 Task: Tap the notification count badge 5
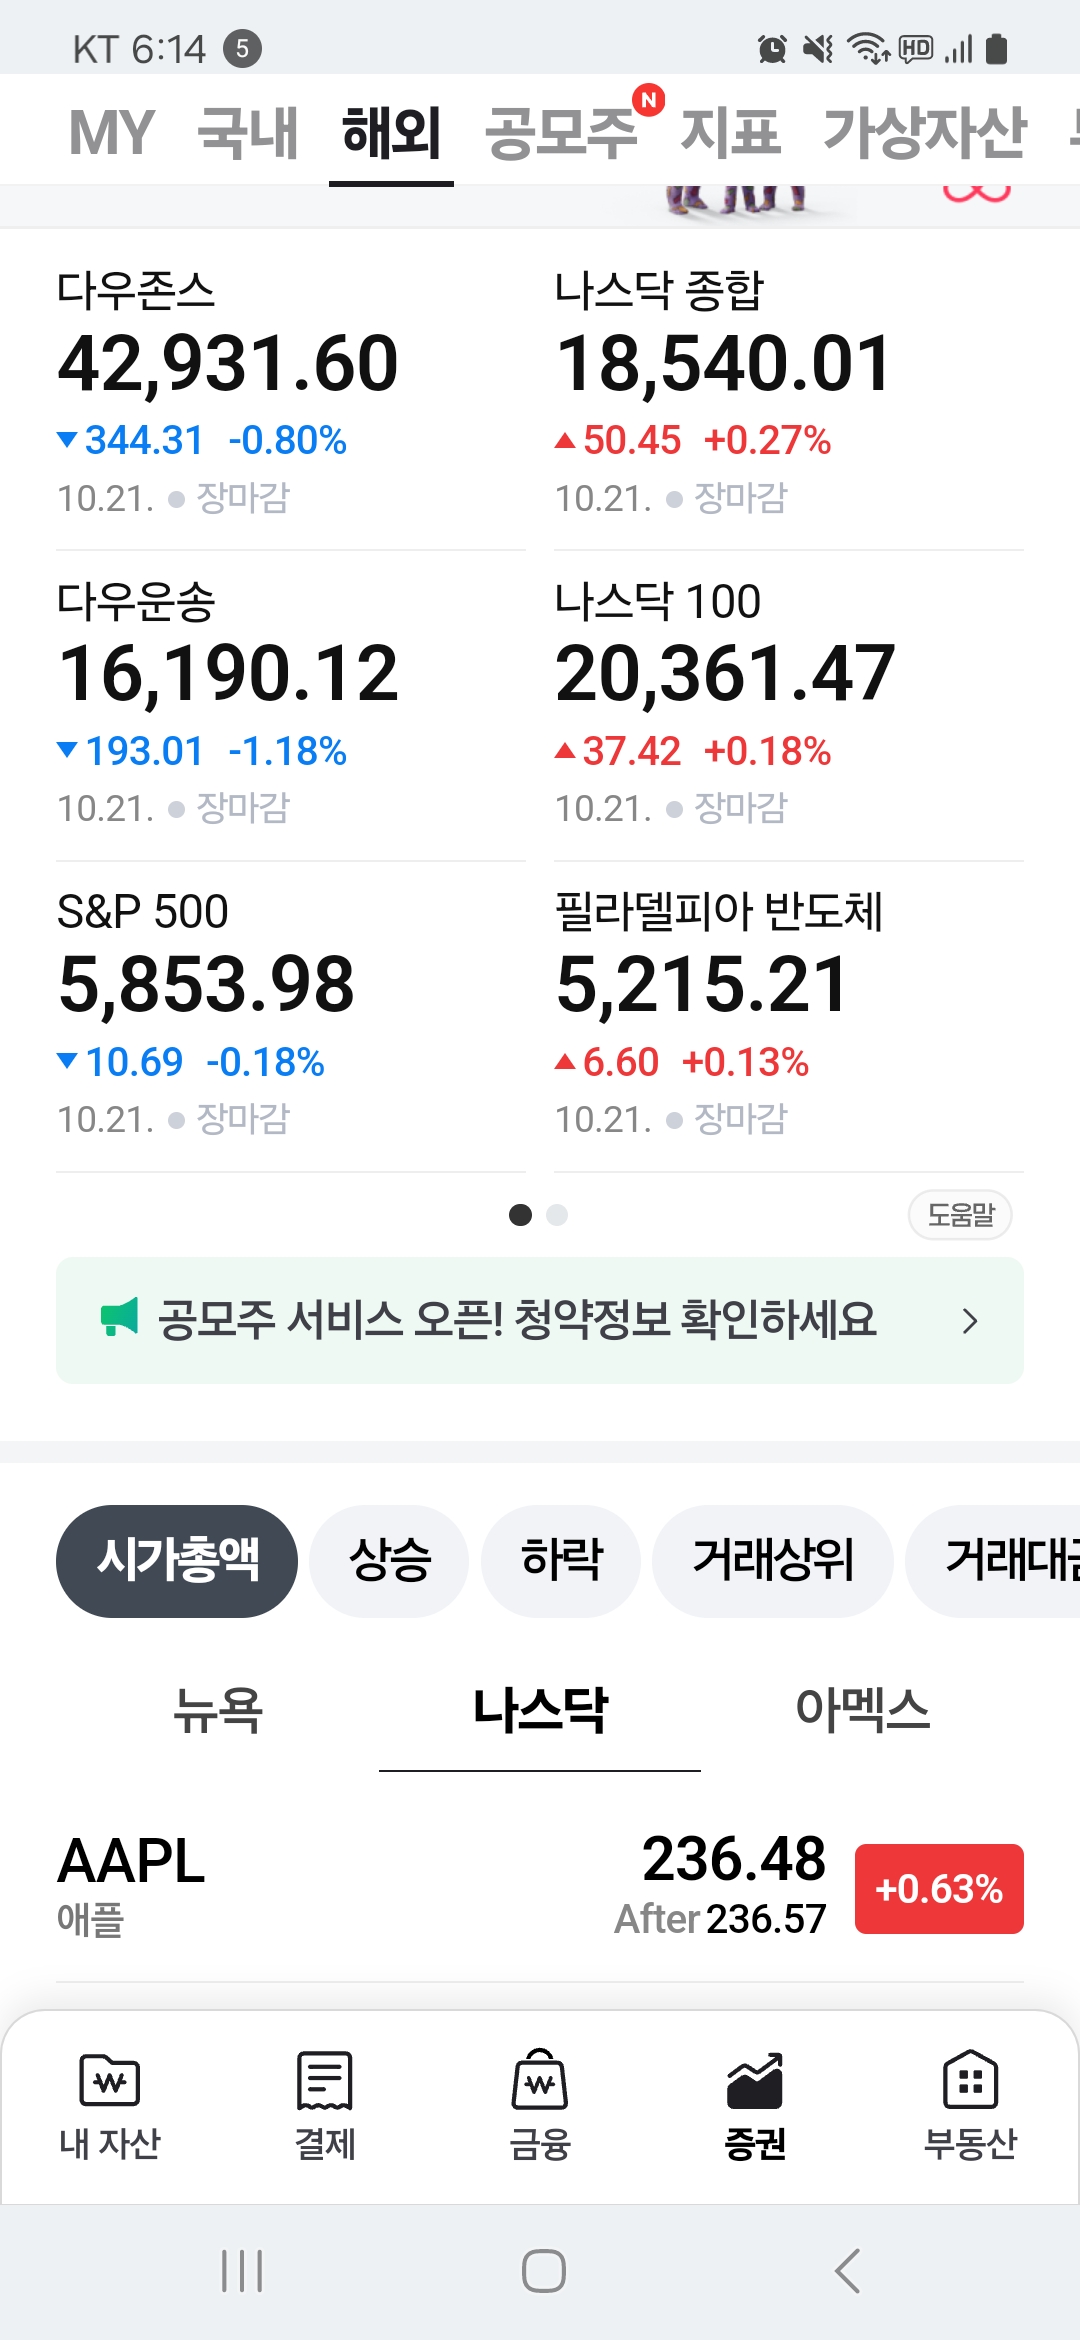click(242, 48)
